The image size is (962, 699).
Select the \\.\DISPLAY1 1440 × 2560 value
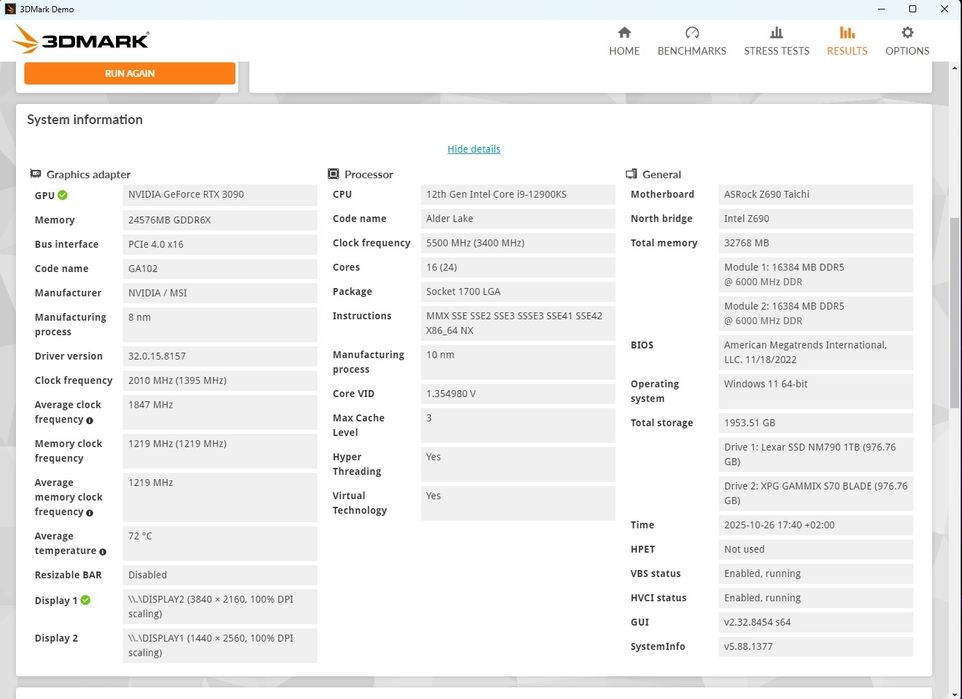(220, 645)
